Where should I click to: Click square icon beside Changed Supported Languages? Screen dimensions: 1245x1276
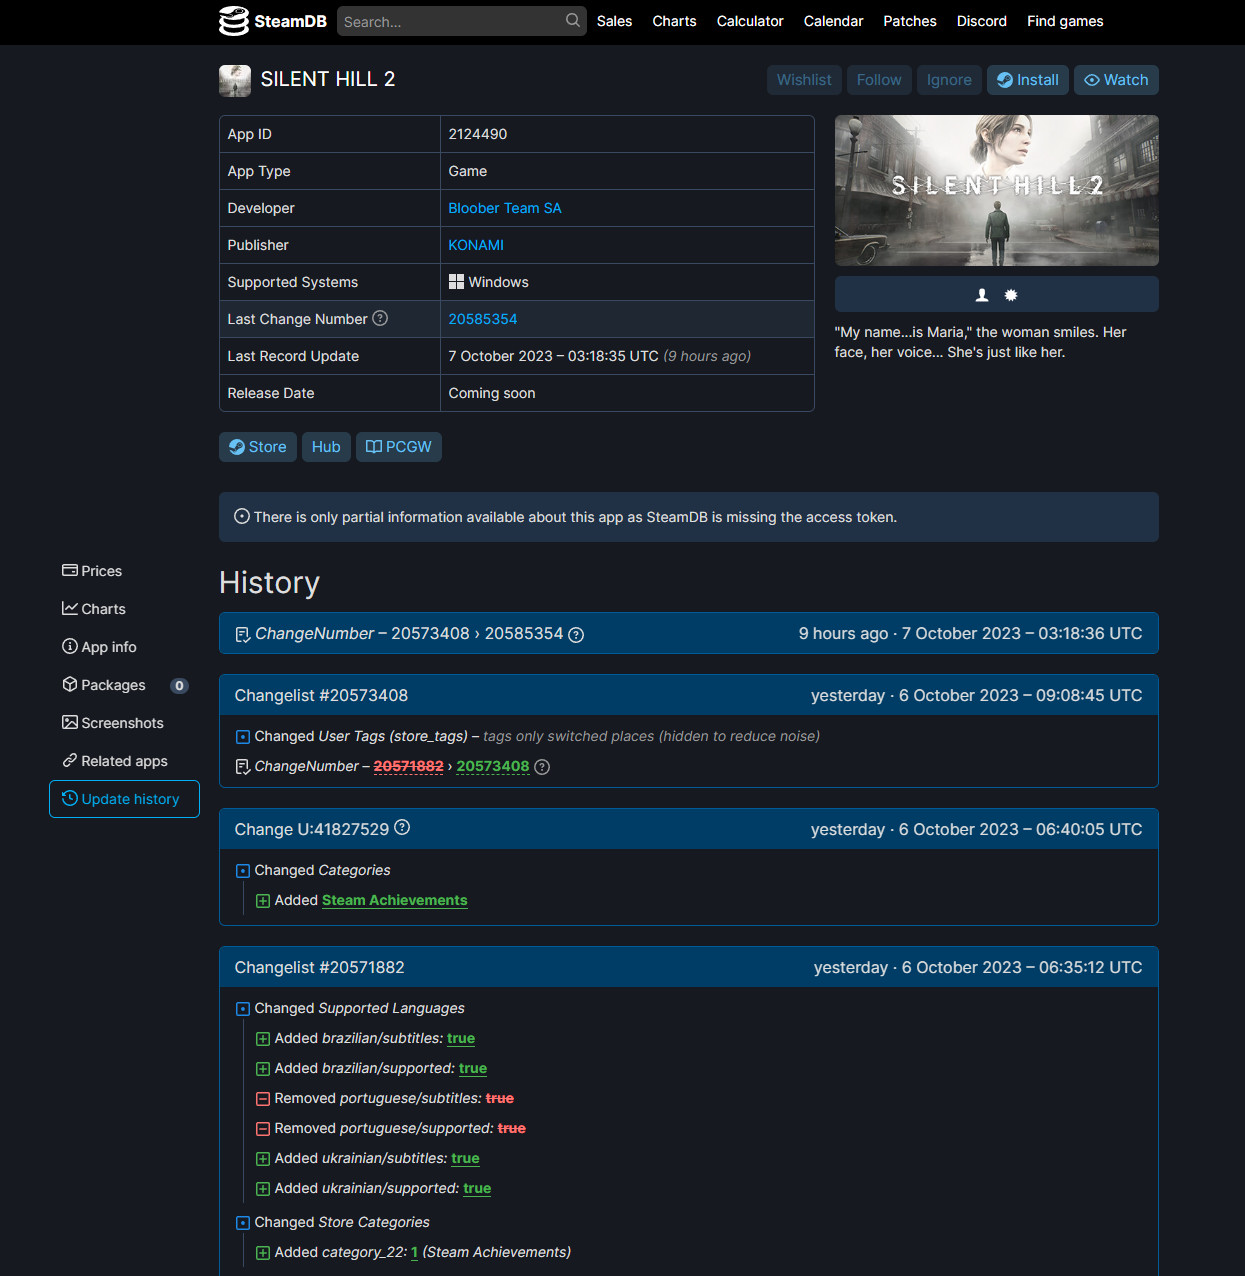pos(243,1009)
